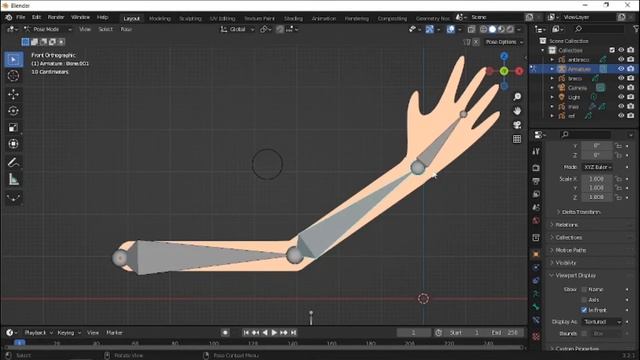Open the Tool properties tab

pos(536,151)
